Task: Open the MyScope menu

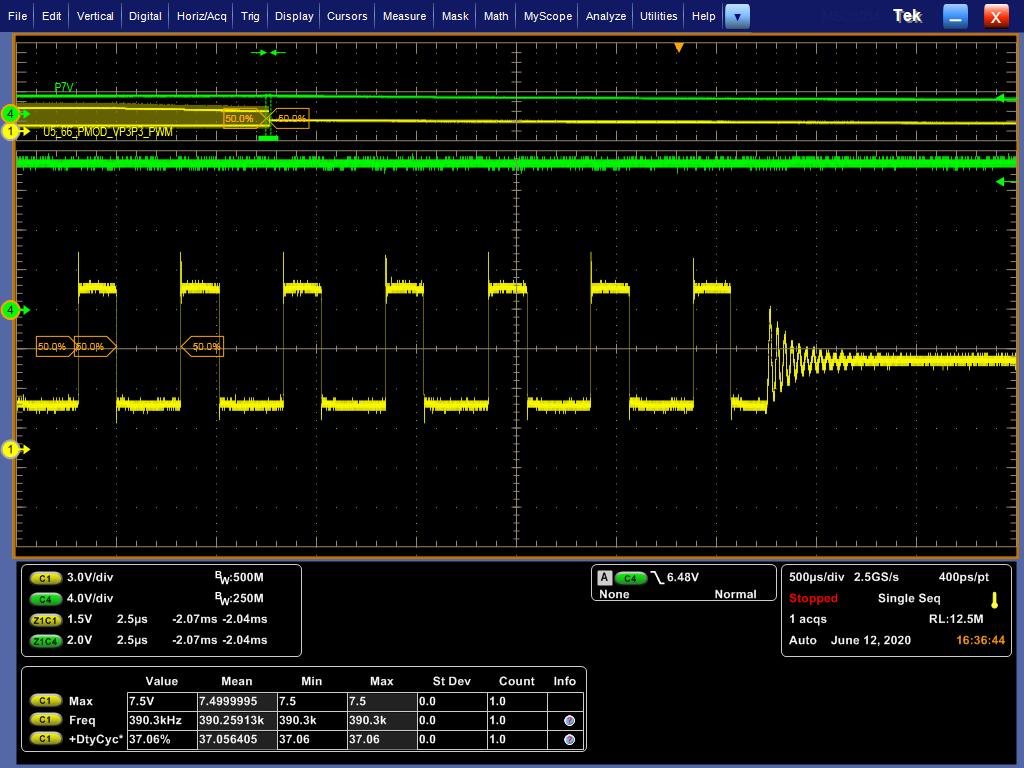Action: [547, 16]
